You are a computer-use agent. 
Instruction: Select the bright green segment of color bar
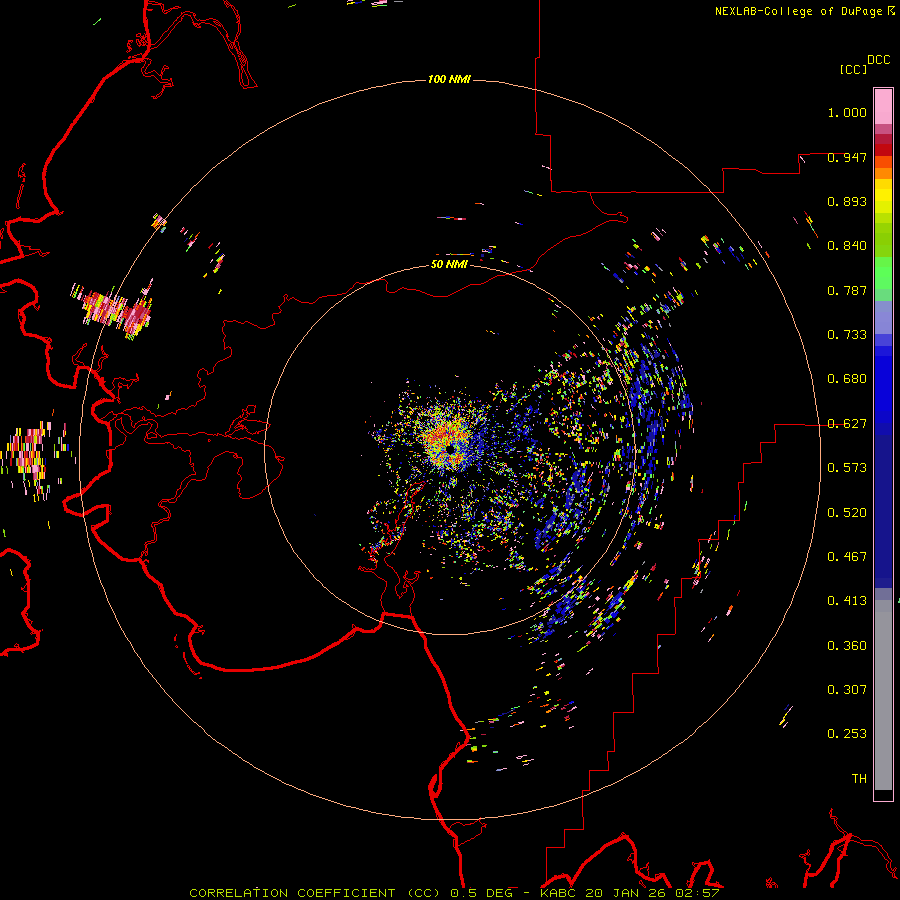[x=883, y=272]
